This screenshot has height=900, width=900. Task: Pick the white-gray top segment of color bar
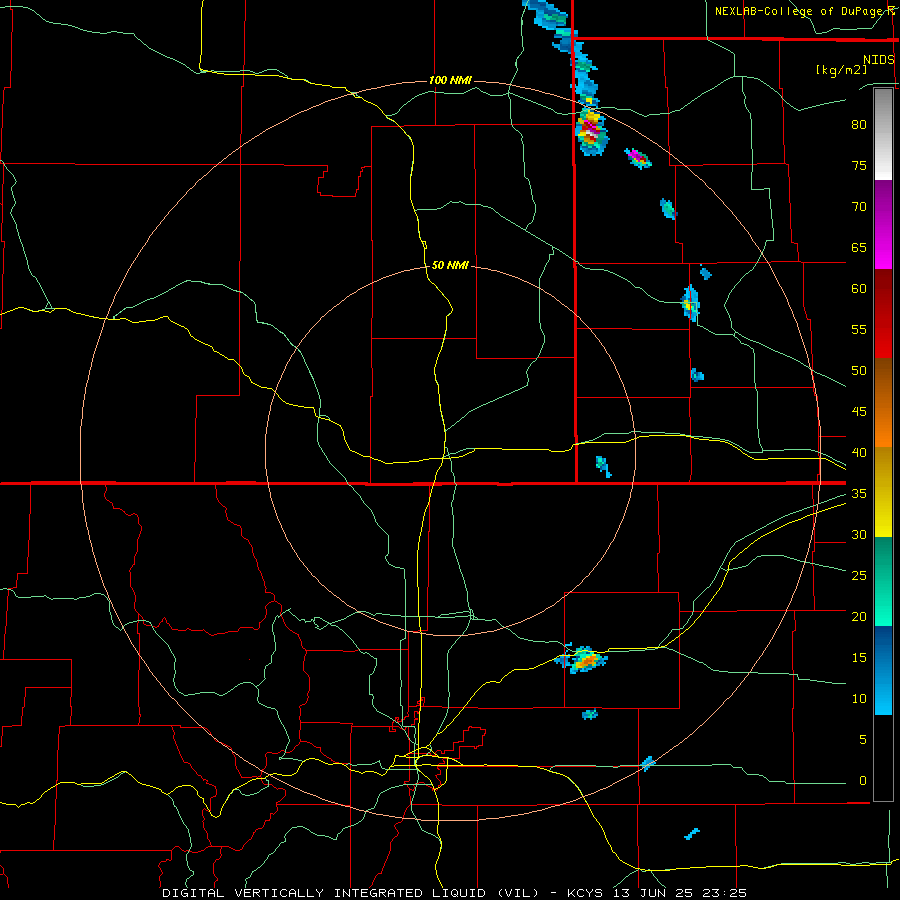[x=883, y=134]
